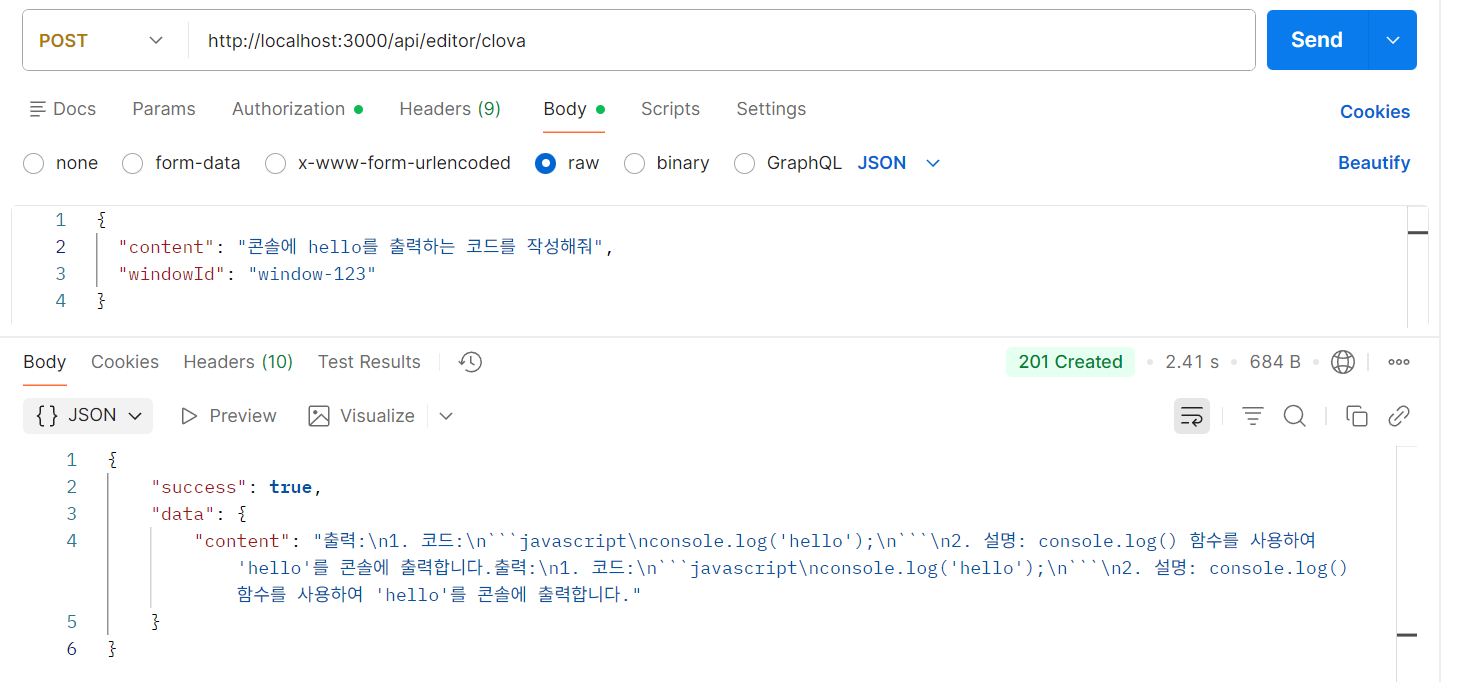Open the response Cookies tab
Image resolution: width=1461 pixels, height=682 pixels.
pos(125,362)
